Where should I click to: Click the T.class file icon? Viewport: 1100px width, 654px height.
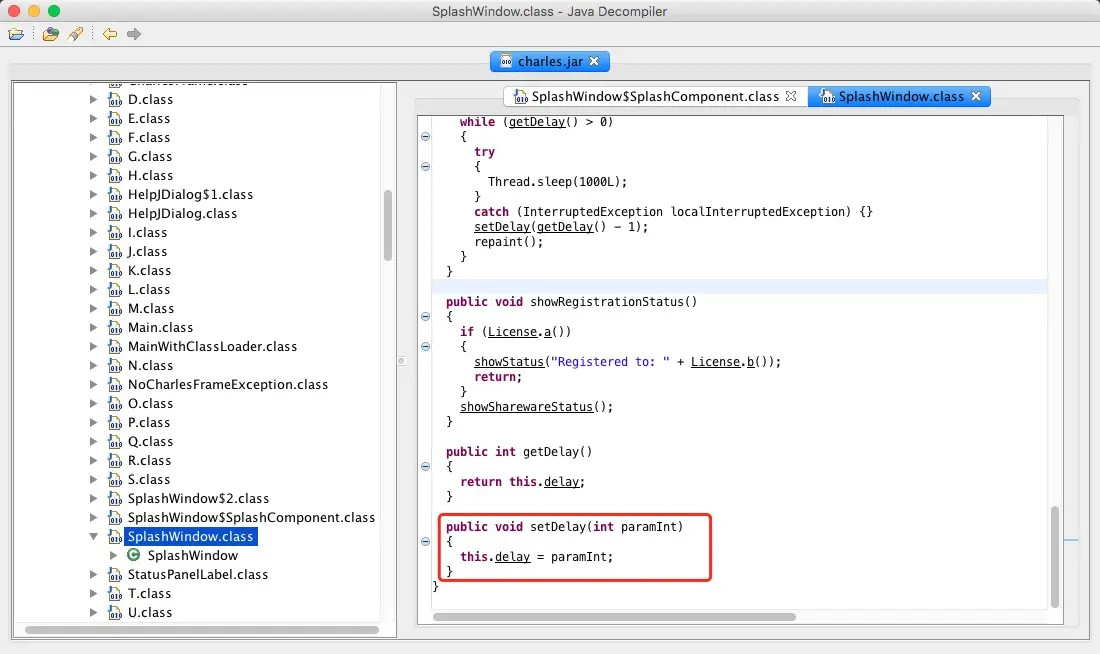[x=115, y=593]
